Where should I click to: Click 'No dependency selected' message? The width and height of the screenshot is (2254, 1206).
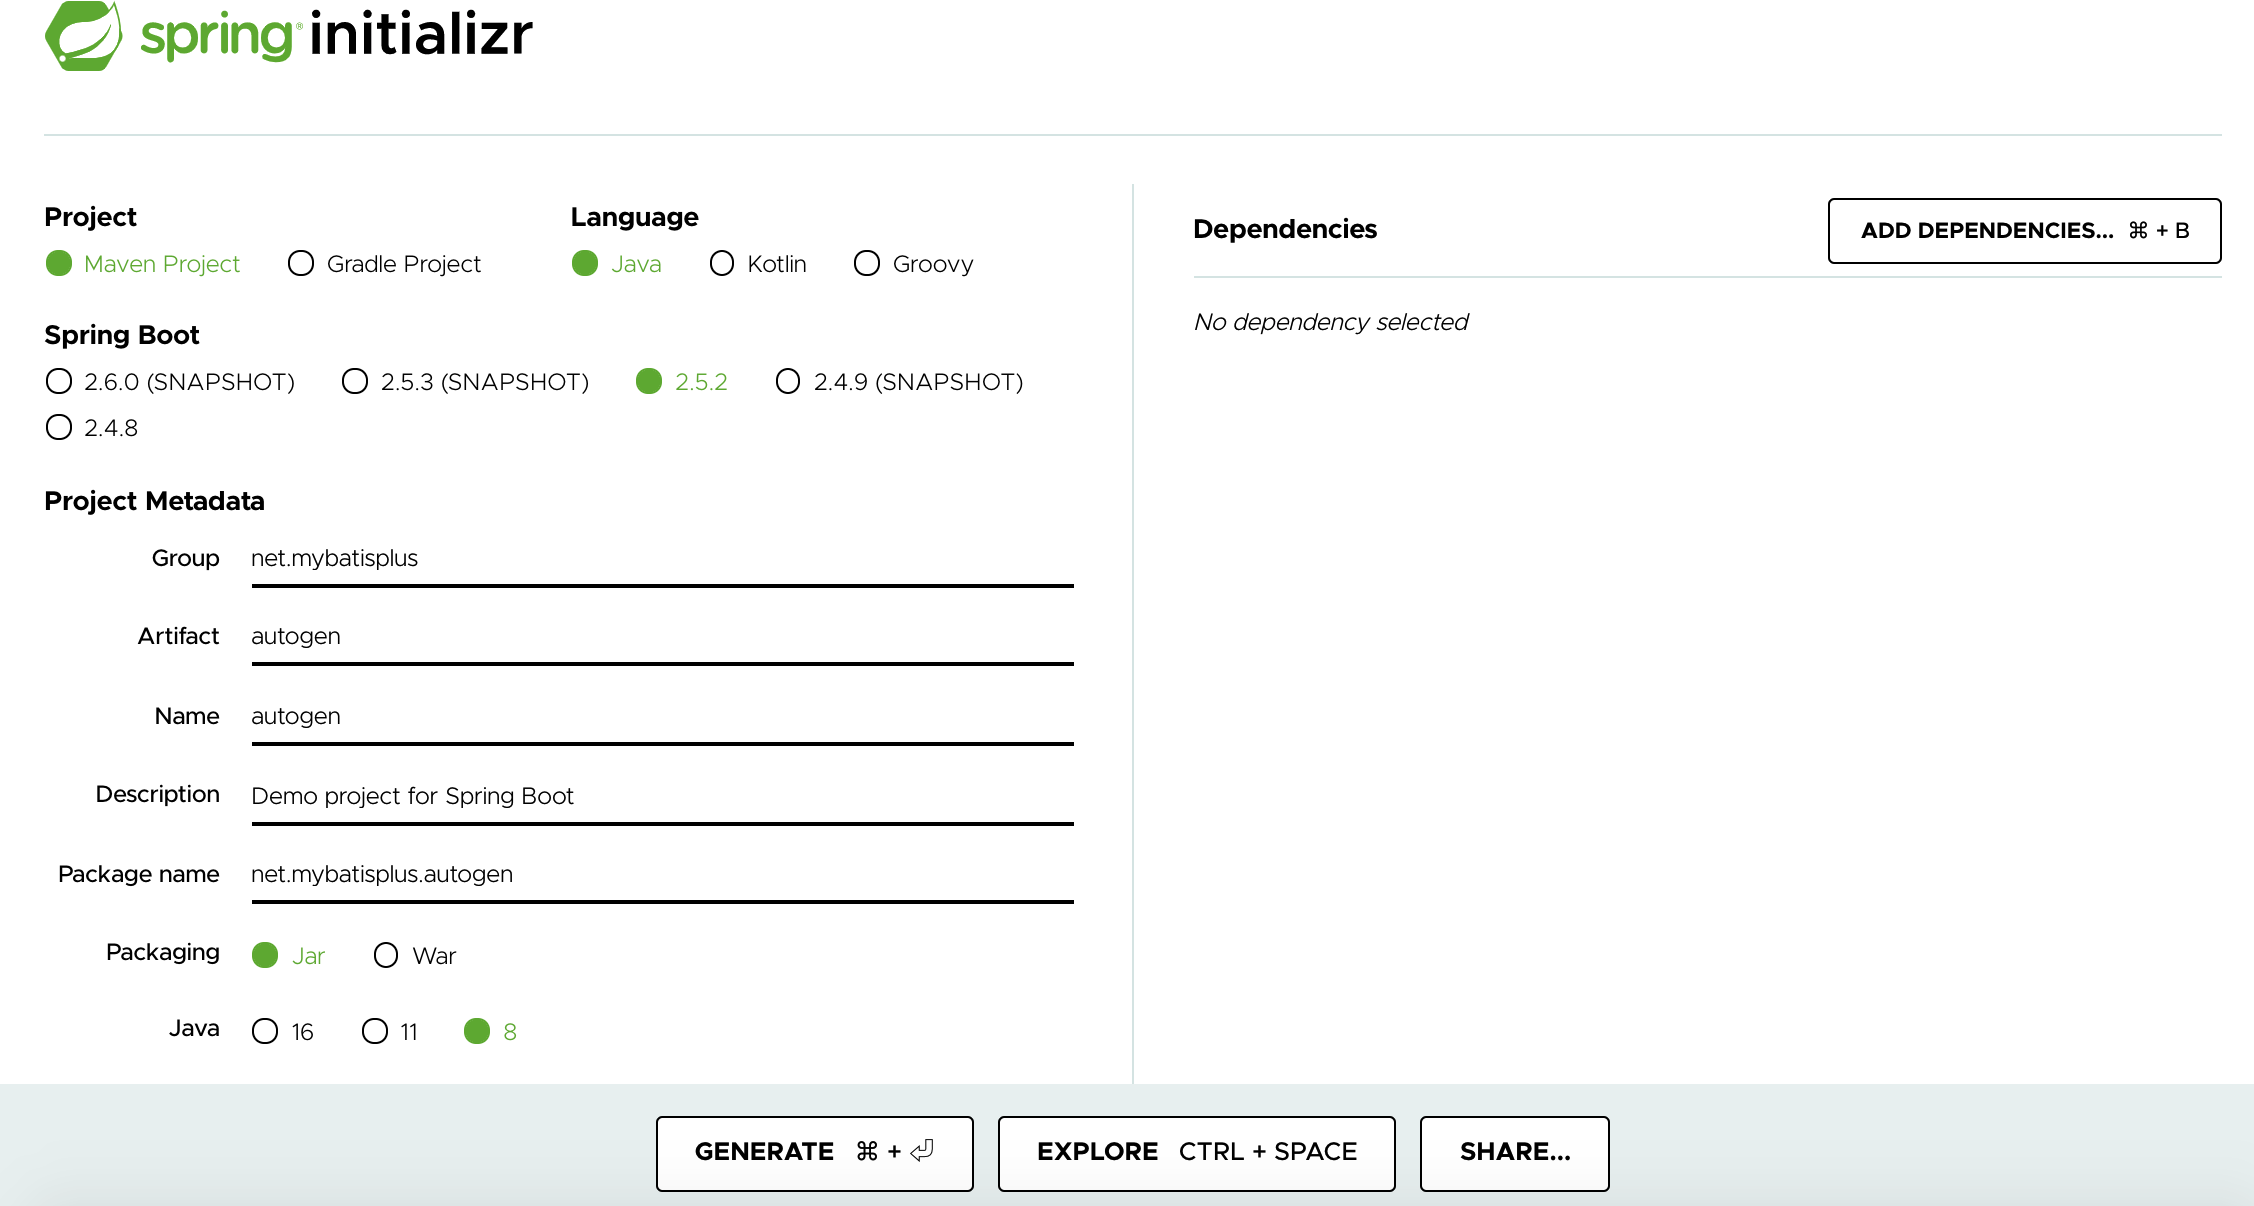click(1330, 322)
